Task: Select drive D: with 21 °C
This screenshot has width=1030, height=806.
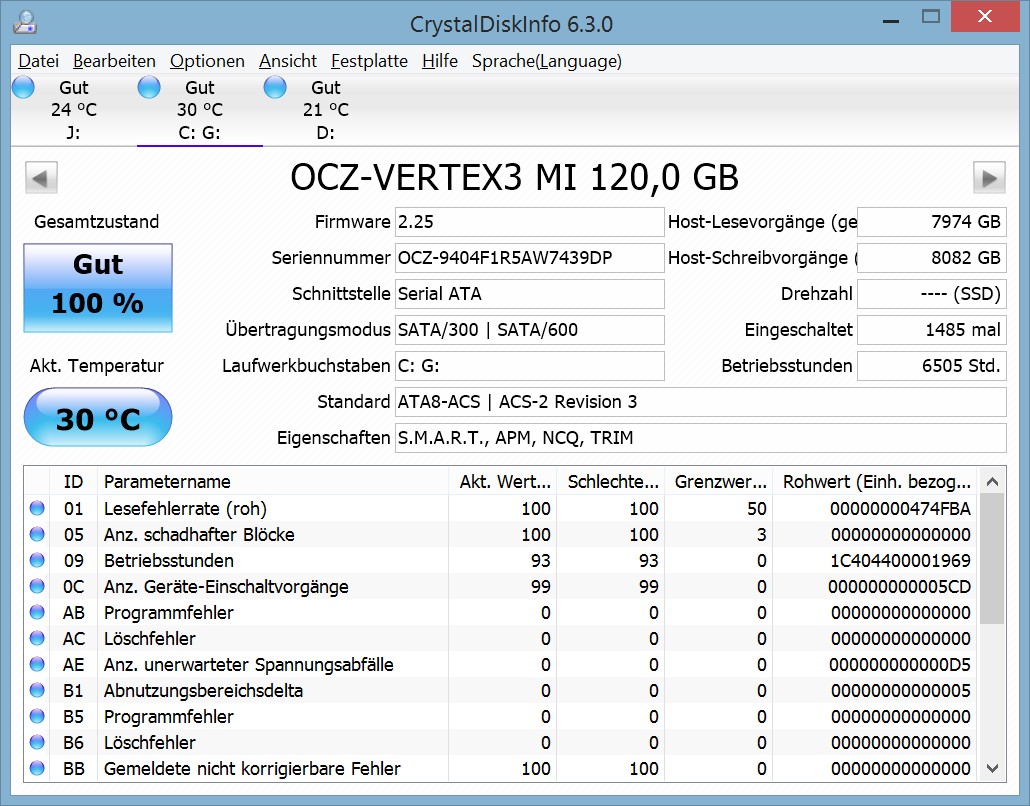Action: coord(326,110)
